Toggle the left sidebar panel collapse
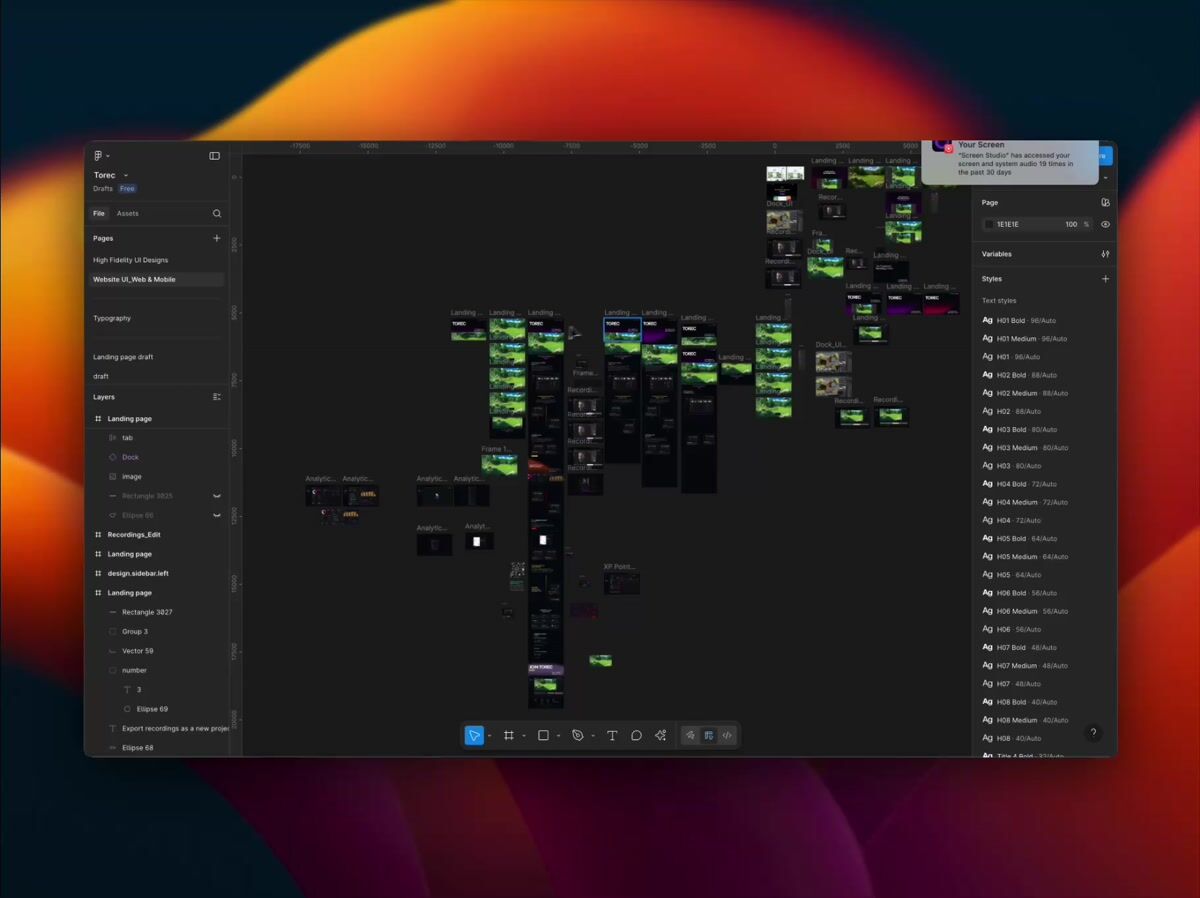 (x=214, y=156)
